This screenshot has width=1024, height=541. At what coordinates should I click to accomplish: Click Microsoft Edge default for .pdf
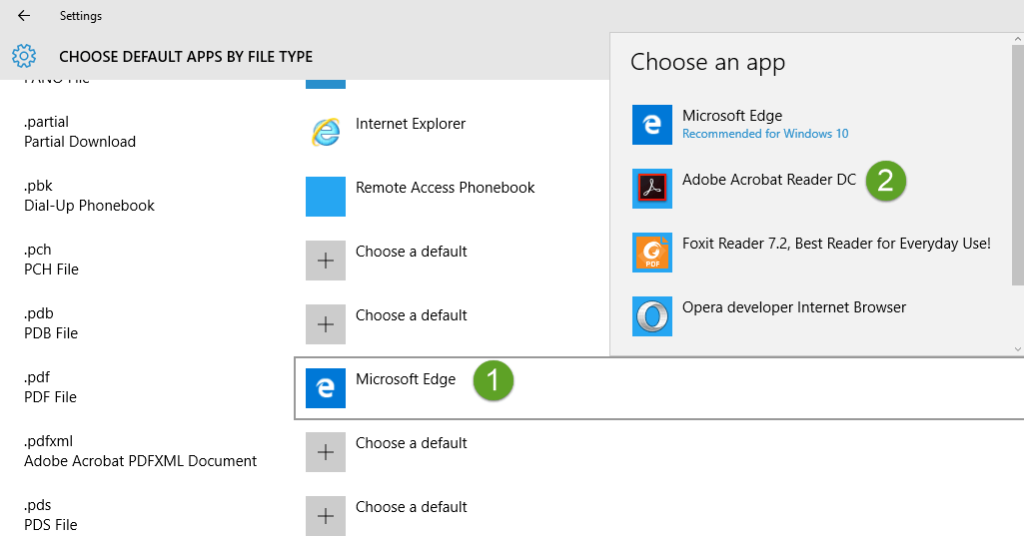point(406,379)
